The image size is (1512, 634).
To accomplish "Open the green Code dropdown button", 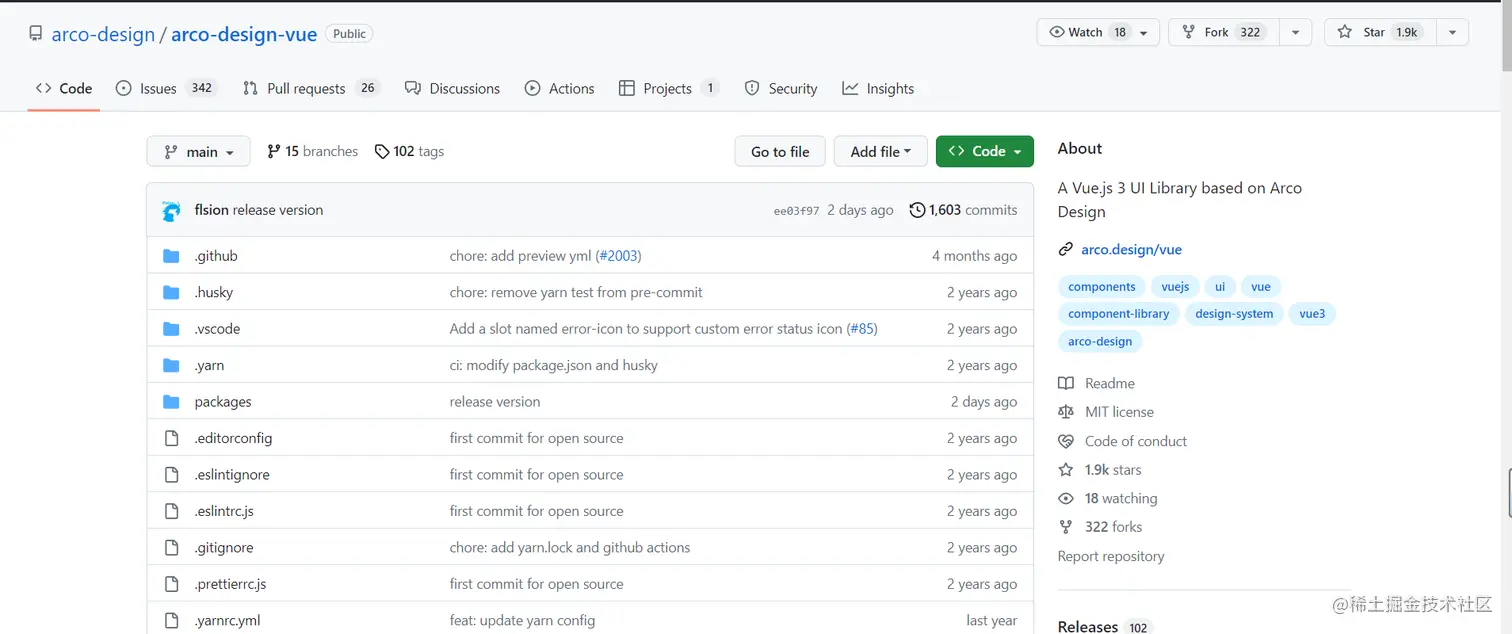I will click(x=984, y=152).
